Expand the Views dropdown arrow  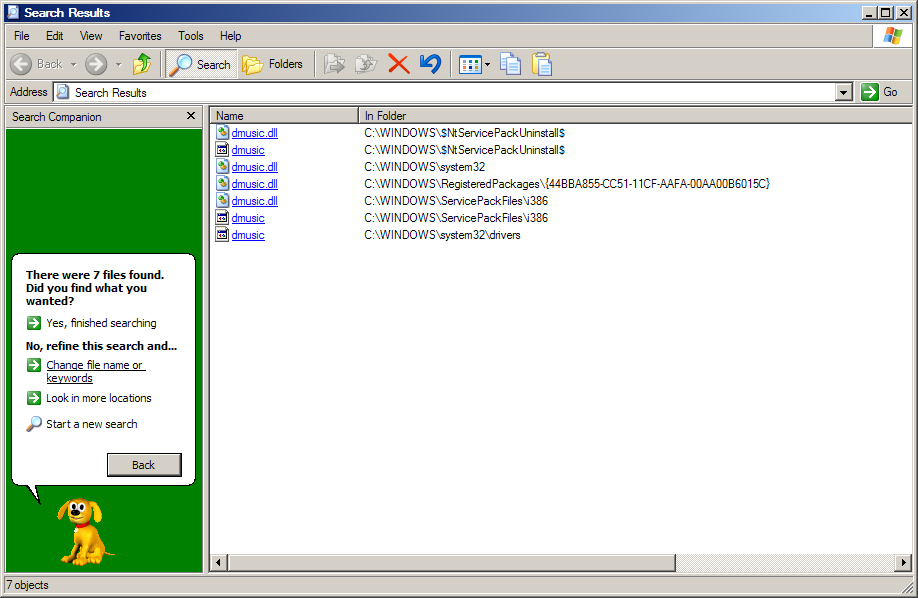pyautogui.click(x=487, y=64)
